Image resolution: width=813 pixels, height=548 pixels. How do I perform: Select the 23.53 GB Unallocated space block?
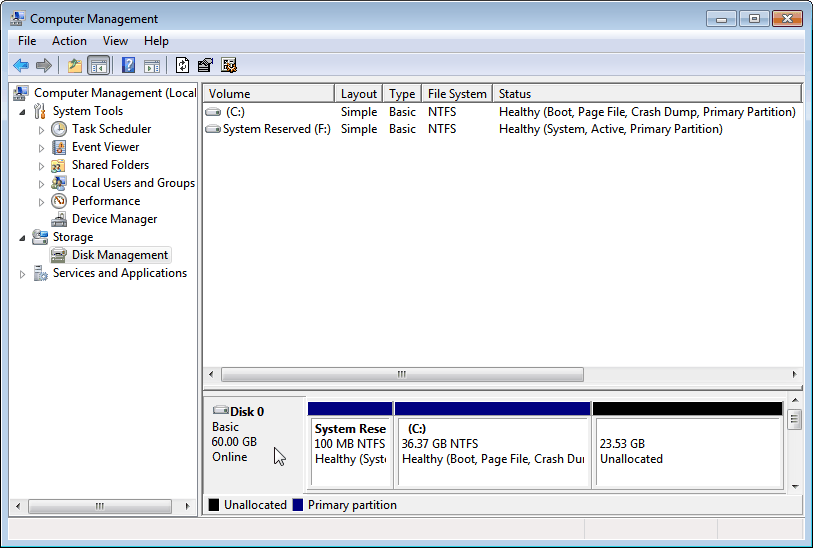pos(688,445)
